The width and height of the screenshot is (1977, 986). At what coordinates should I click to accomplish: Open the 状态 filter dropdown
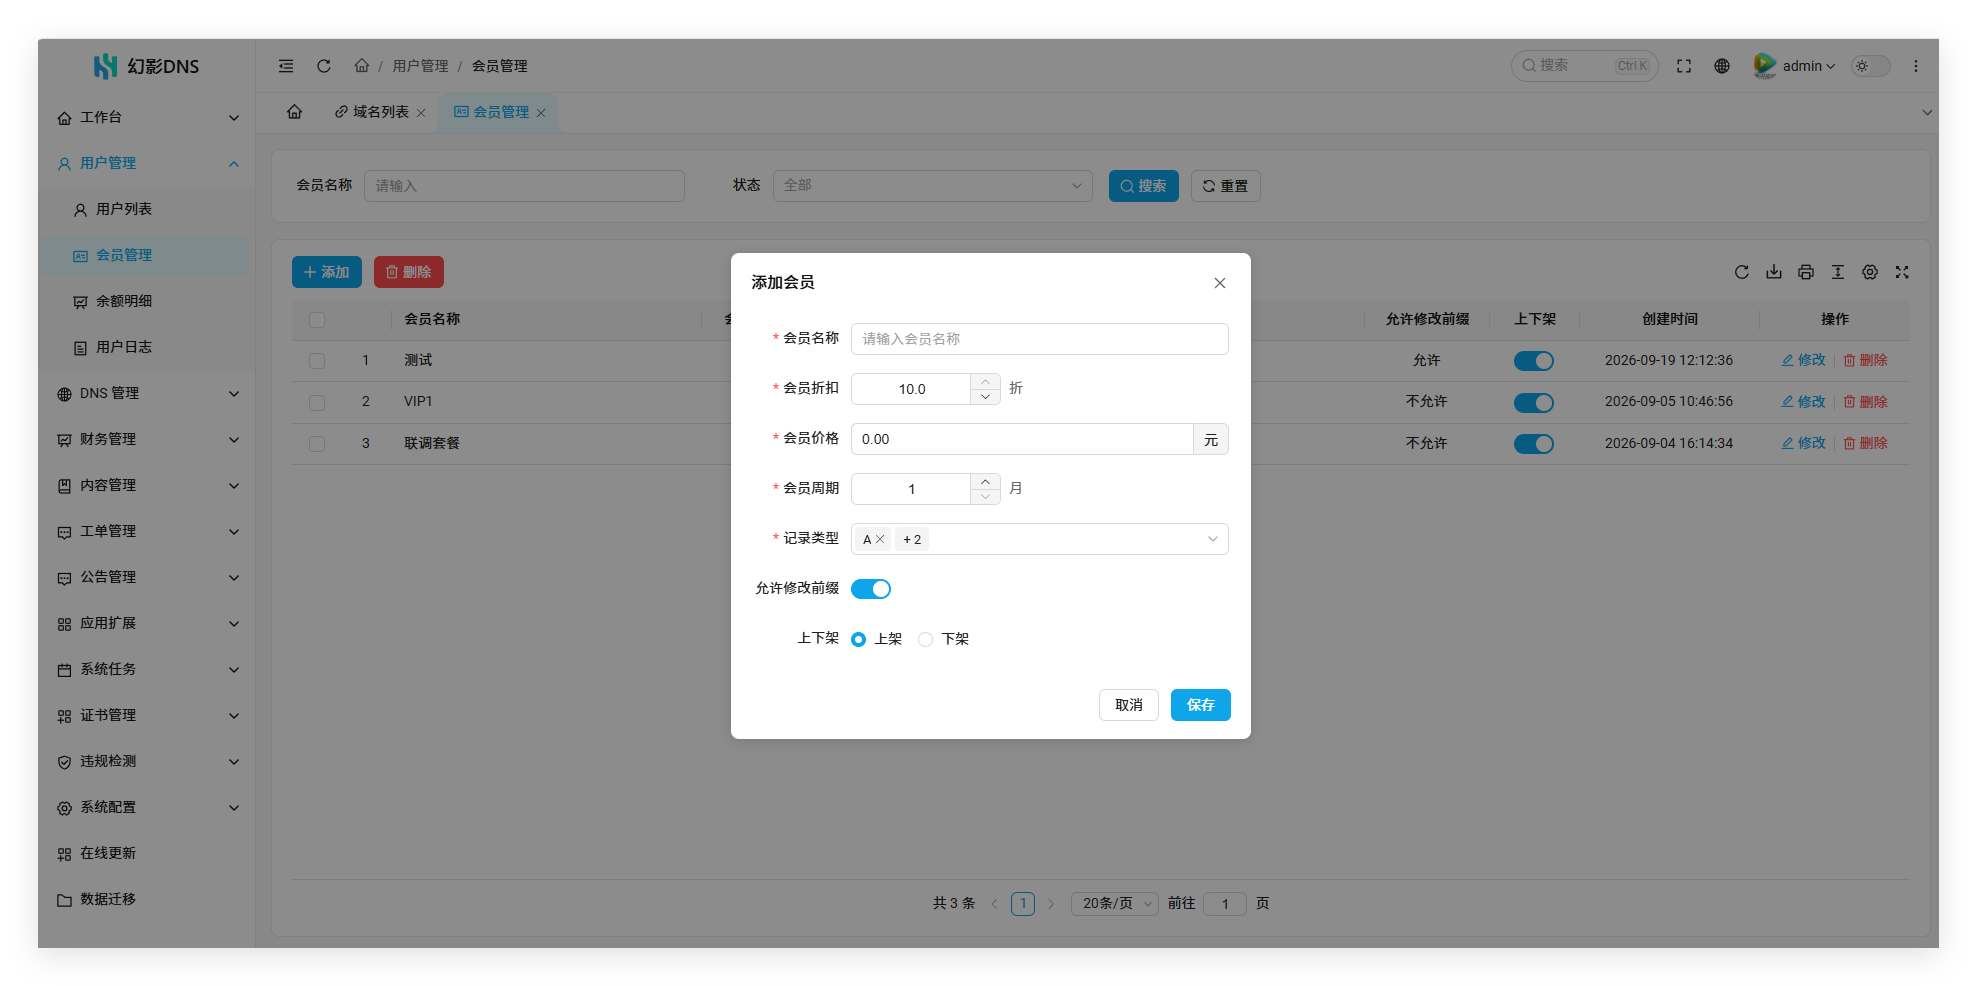933,186
